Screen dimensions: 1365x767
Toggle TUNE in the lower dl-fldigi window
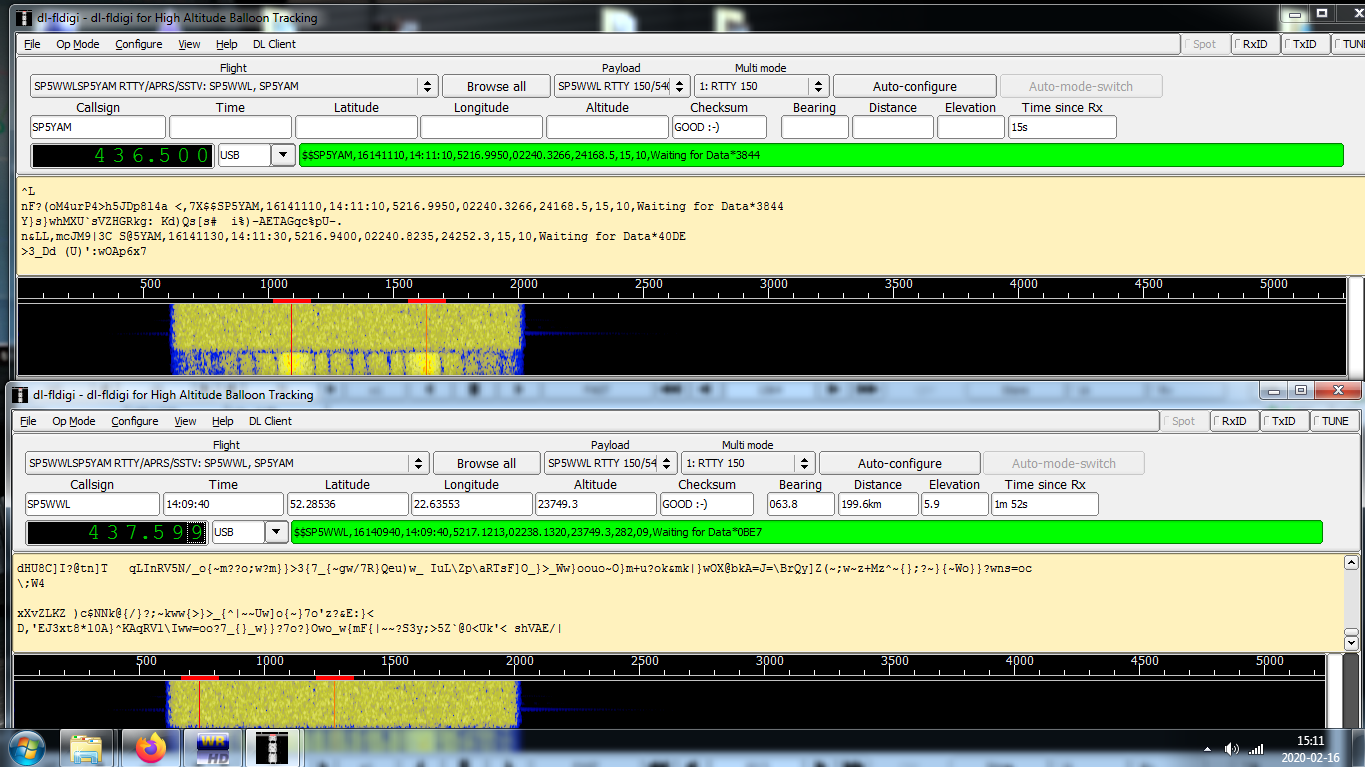tap(1335, 421)
